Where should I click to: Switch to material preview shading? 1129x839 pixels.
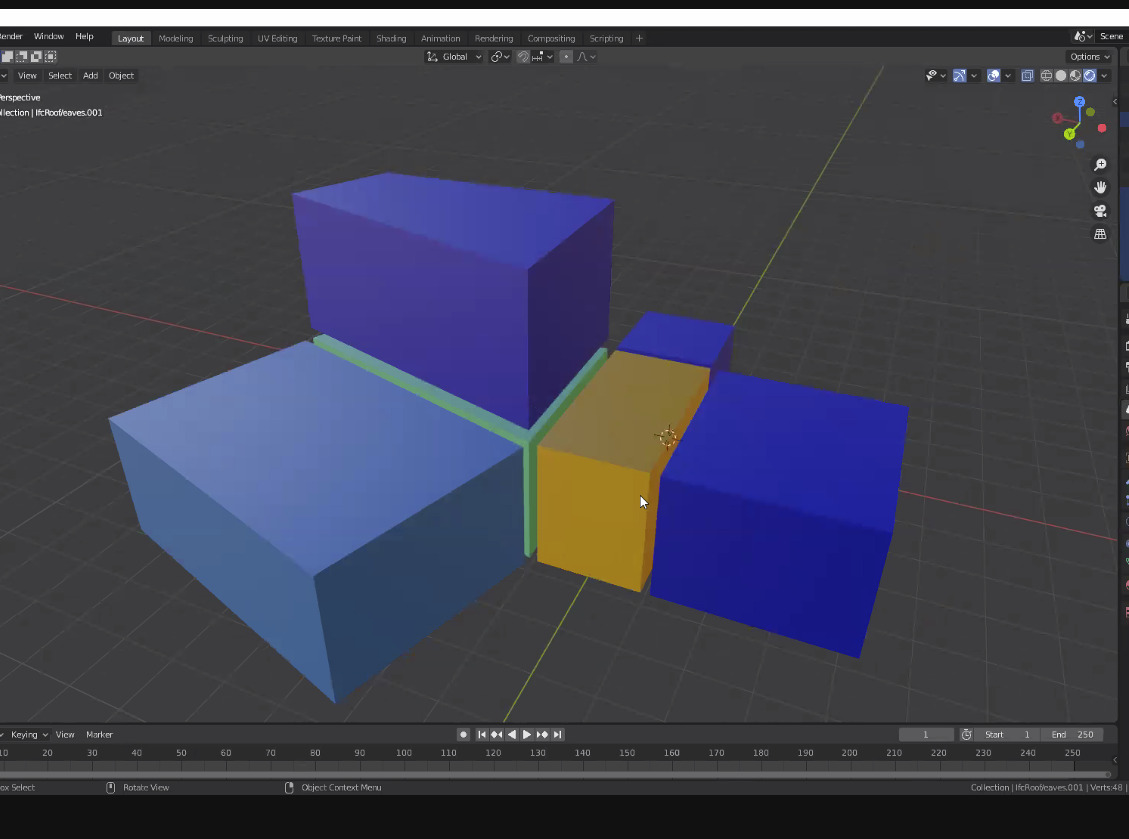point(1075,76)
